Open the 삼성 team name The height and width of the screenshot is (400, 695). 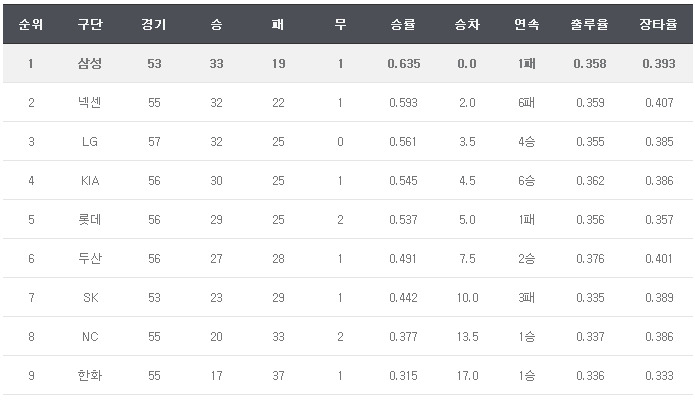point(90,64)
